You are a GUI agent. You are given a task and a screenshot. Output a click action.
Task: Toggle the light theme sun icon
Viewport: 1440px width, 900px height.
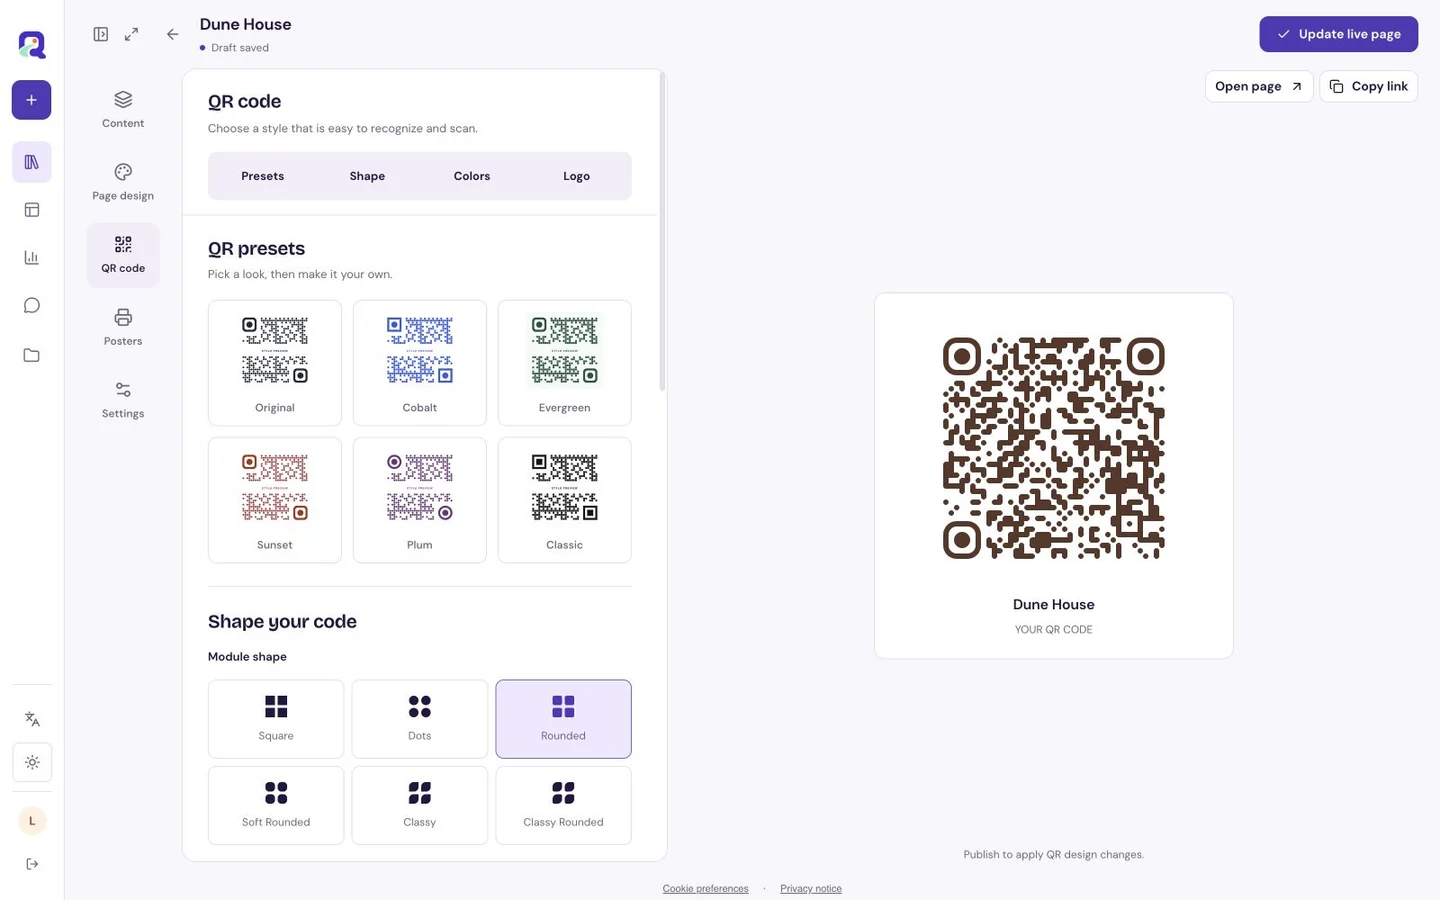click(32, 762)
